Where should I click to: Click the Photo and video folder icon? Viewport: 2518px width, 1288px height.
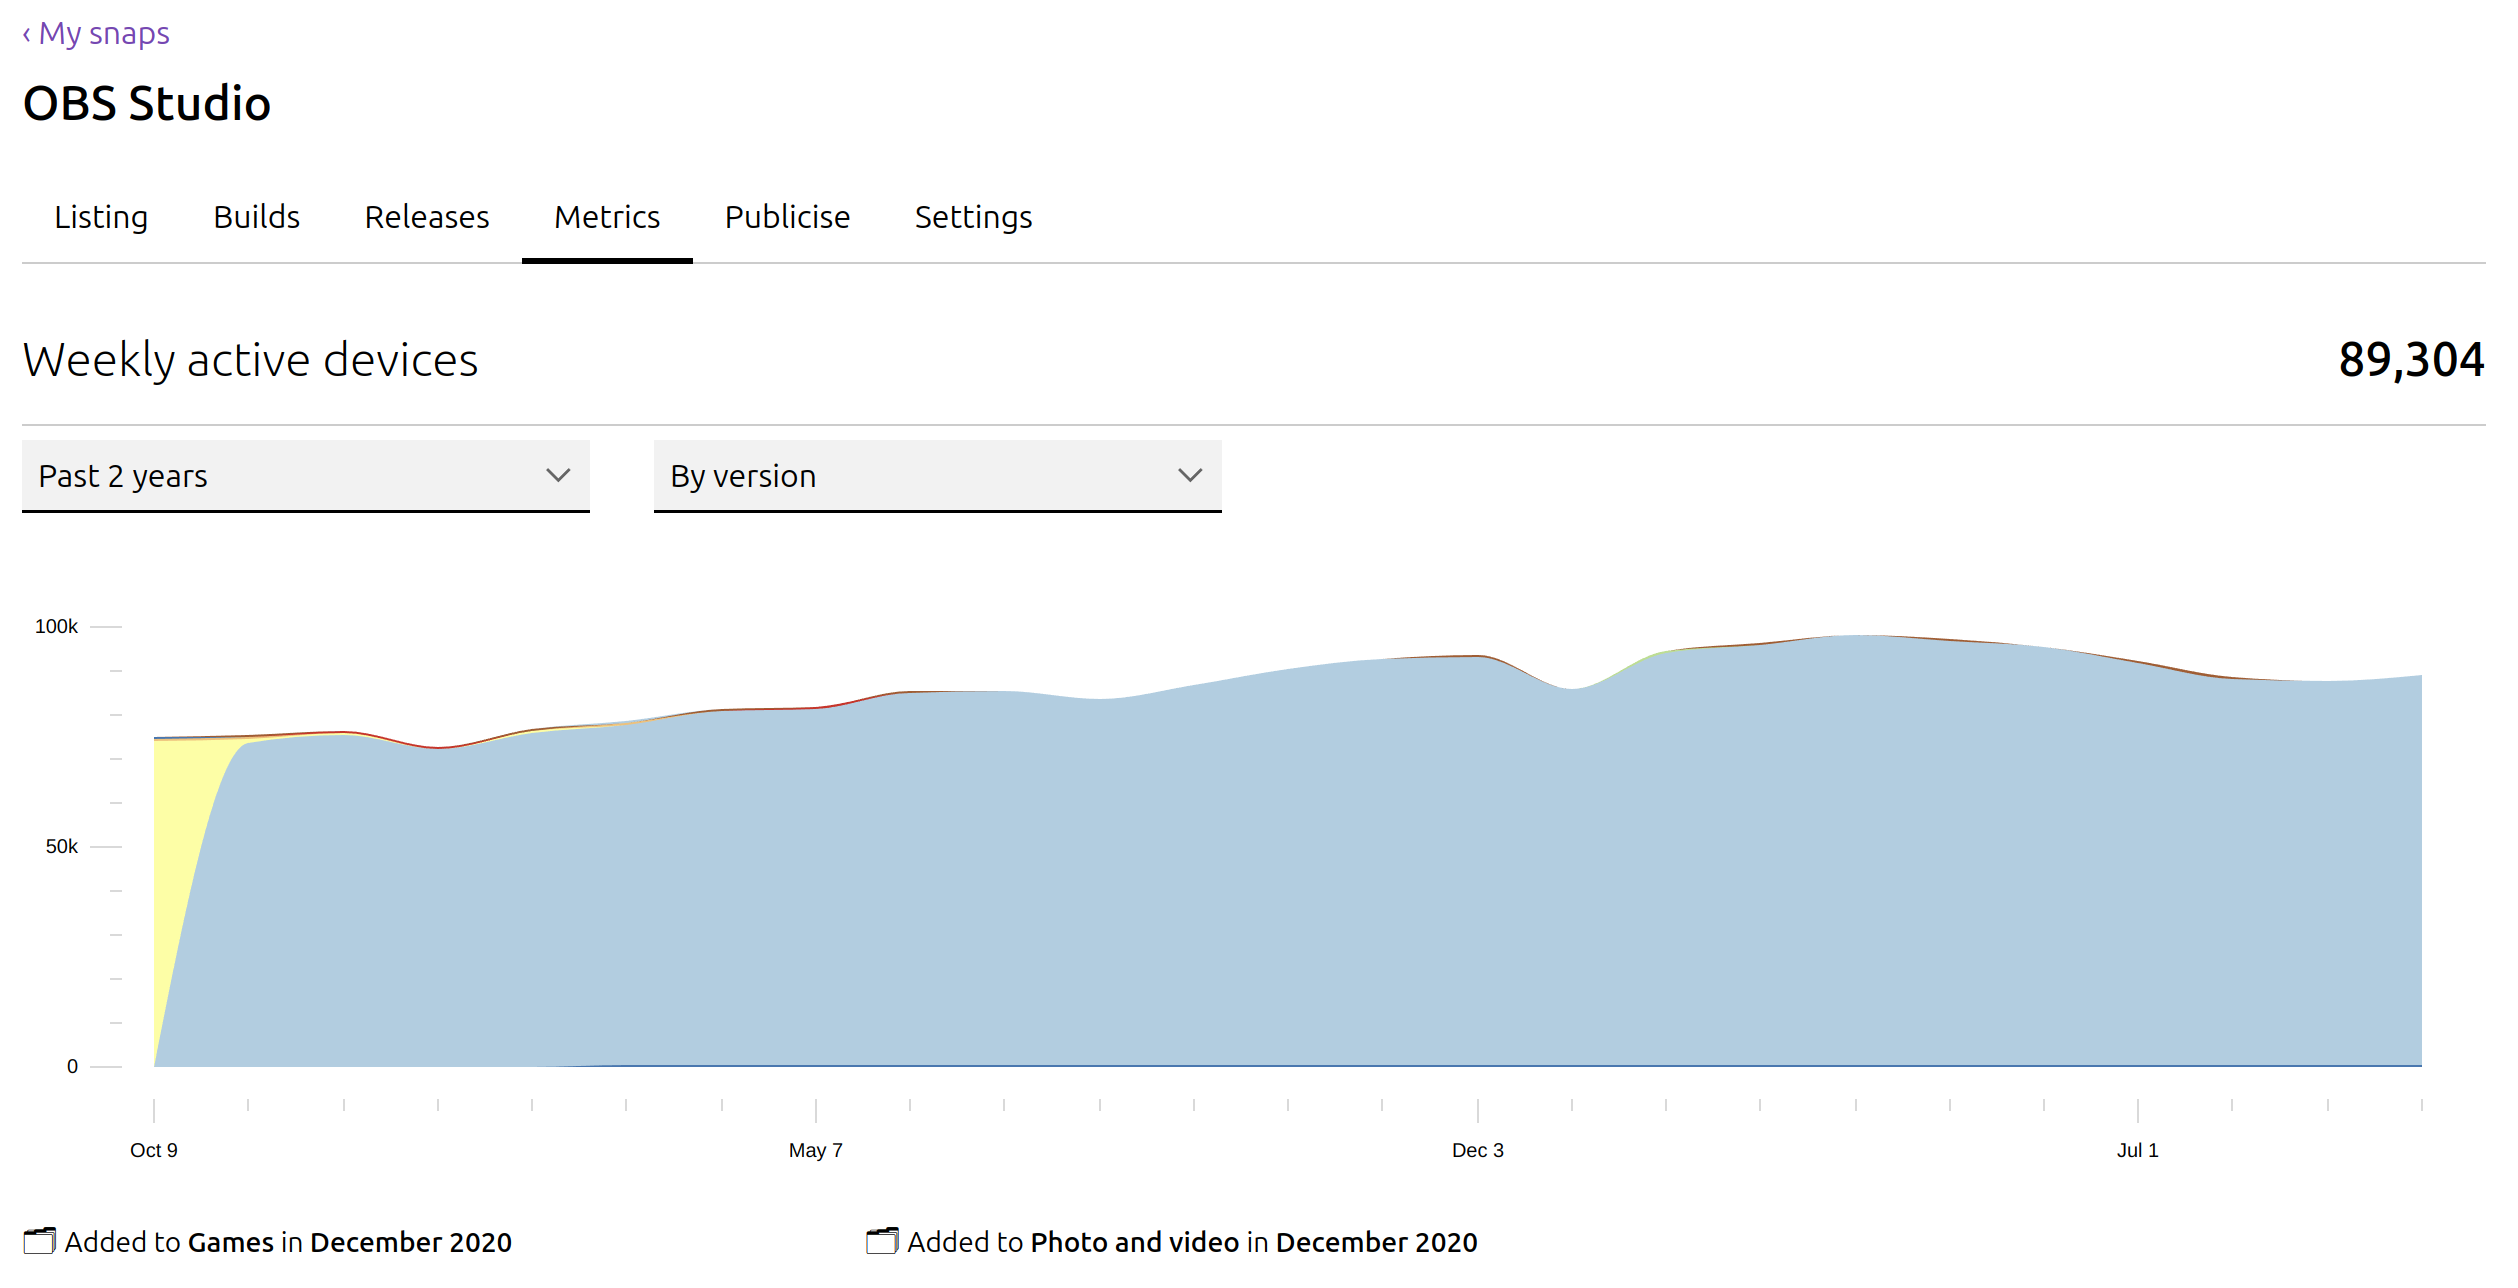click(x=883, y=1241)
